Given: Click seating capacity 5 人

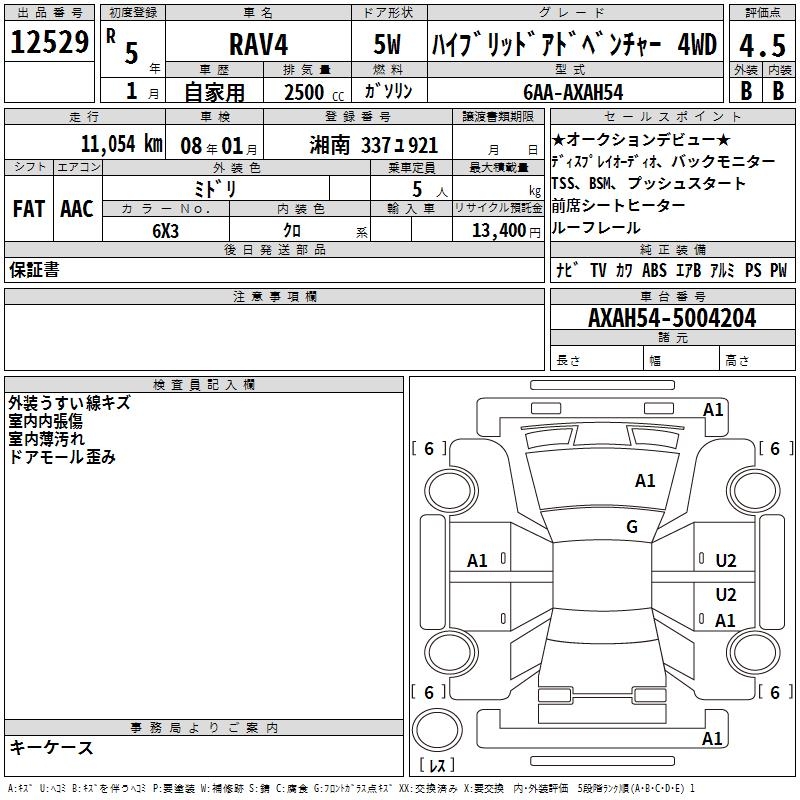Looking at the screenshot, I should tap(430, 190).
